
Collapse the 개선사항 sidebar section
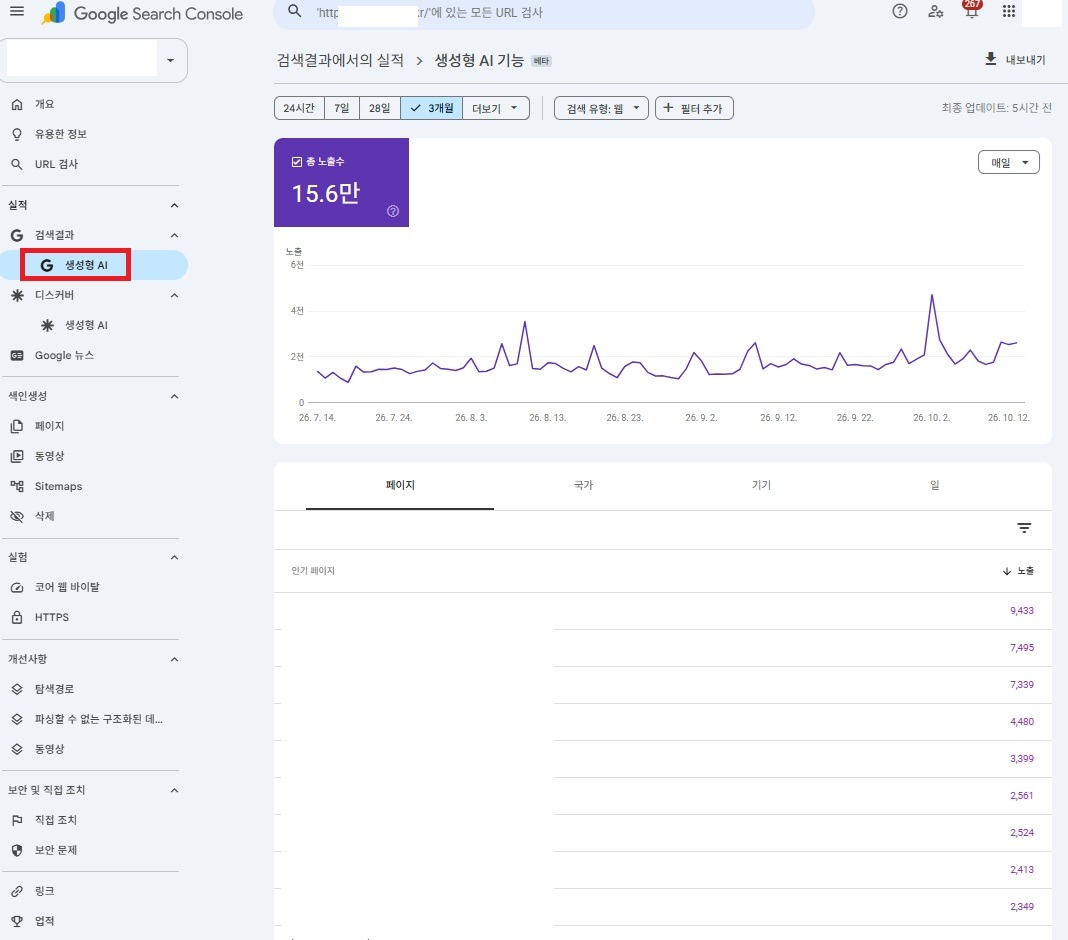(x=174, y=659)
